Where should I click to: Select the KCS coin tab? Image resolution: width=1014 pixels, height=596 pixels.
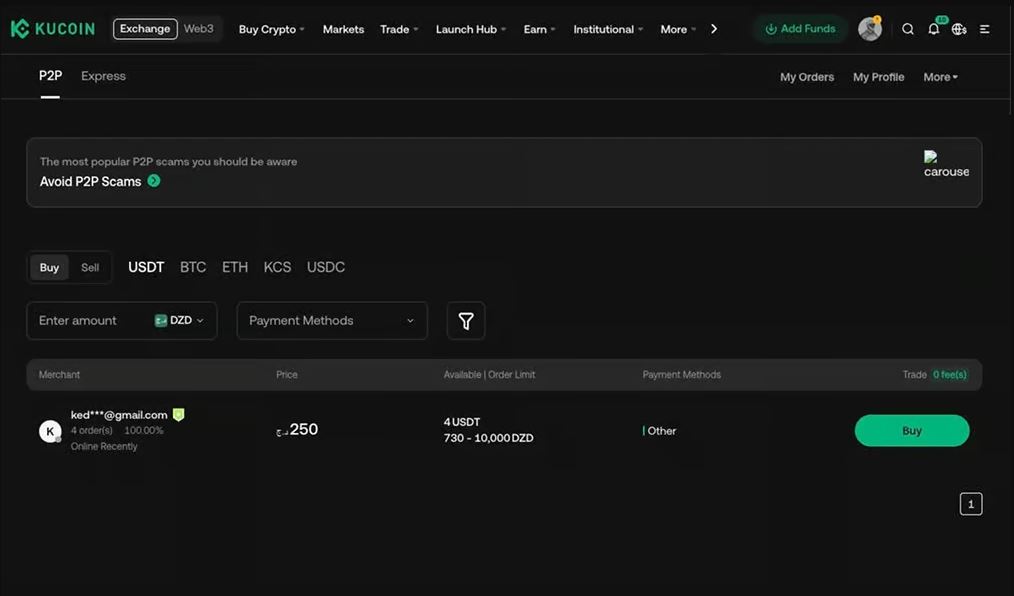[277, 267]
